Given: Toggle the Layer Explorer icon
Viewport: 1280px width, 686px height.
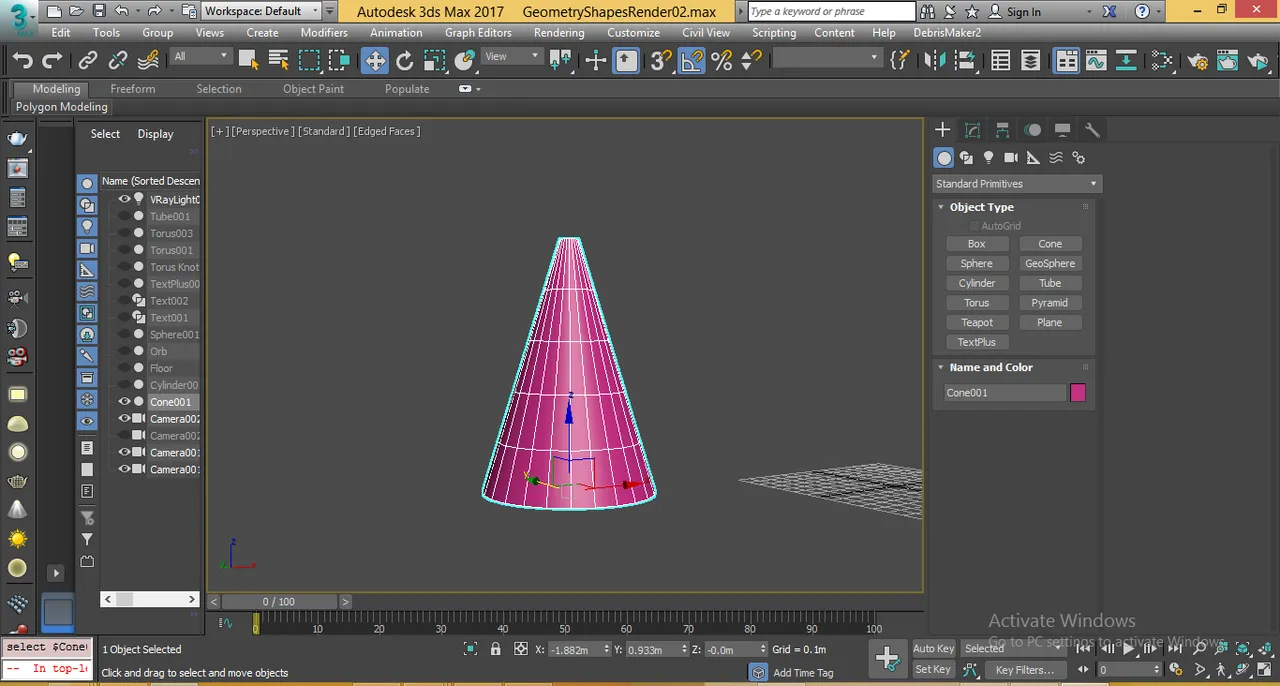Looking at the screenshot, I should (1031, 61).
